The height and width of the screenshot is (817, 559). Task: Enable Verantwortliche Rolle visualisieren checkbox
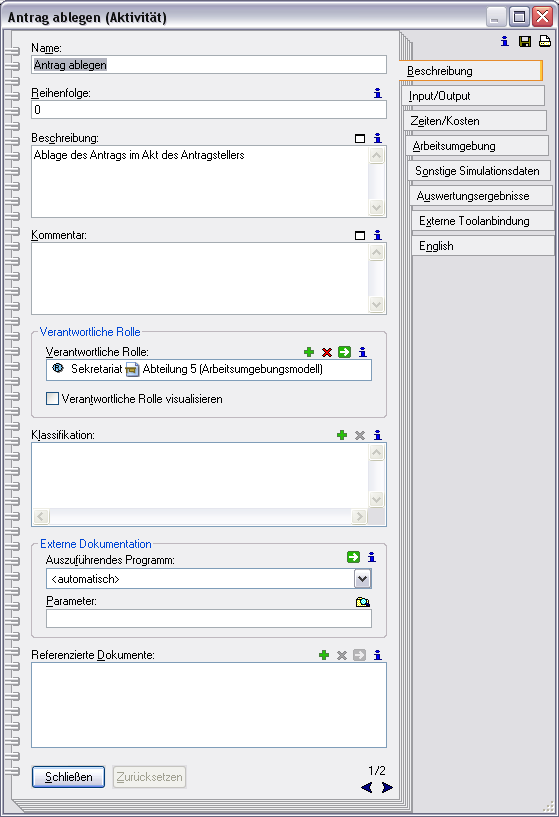tap(52, 399)
